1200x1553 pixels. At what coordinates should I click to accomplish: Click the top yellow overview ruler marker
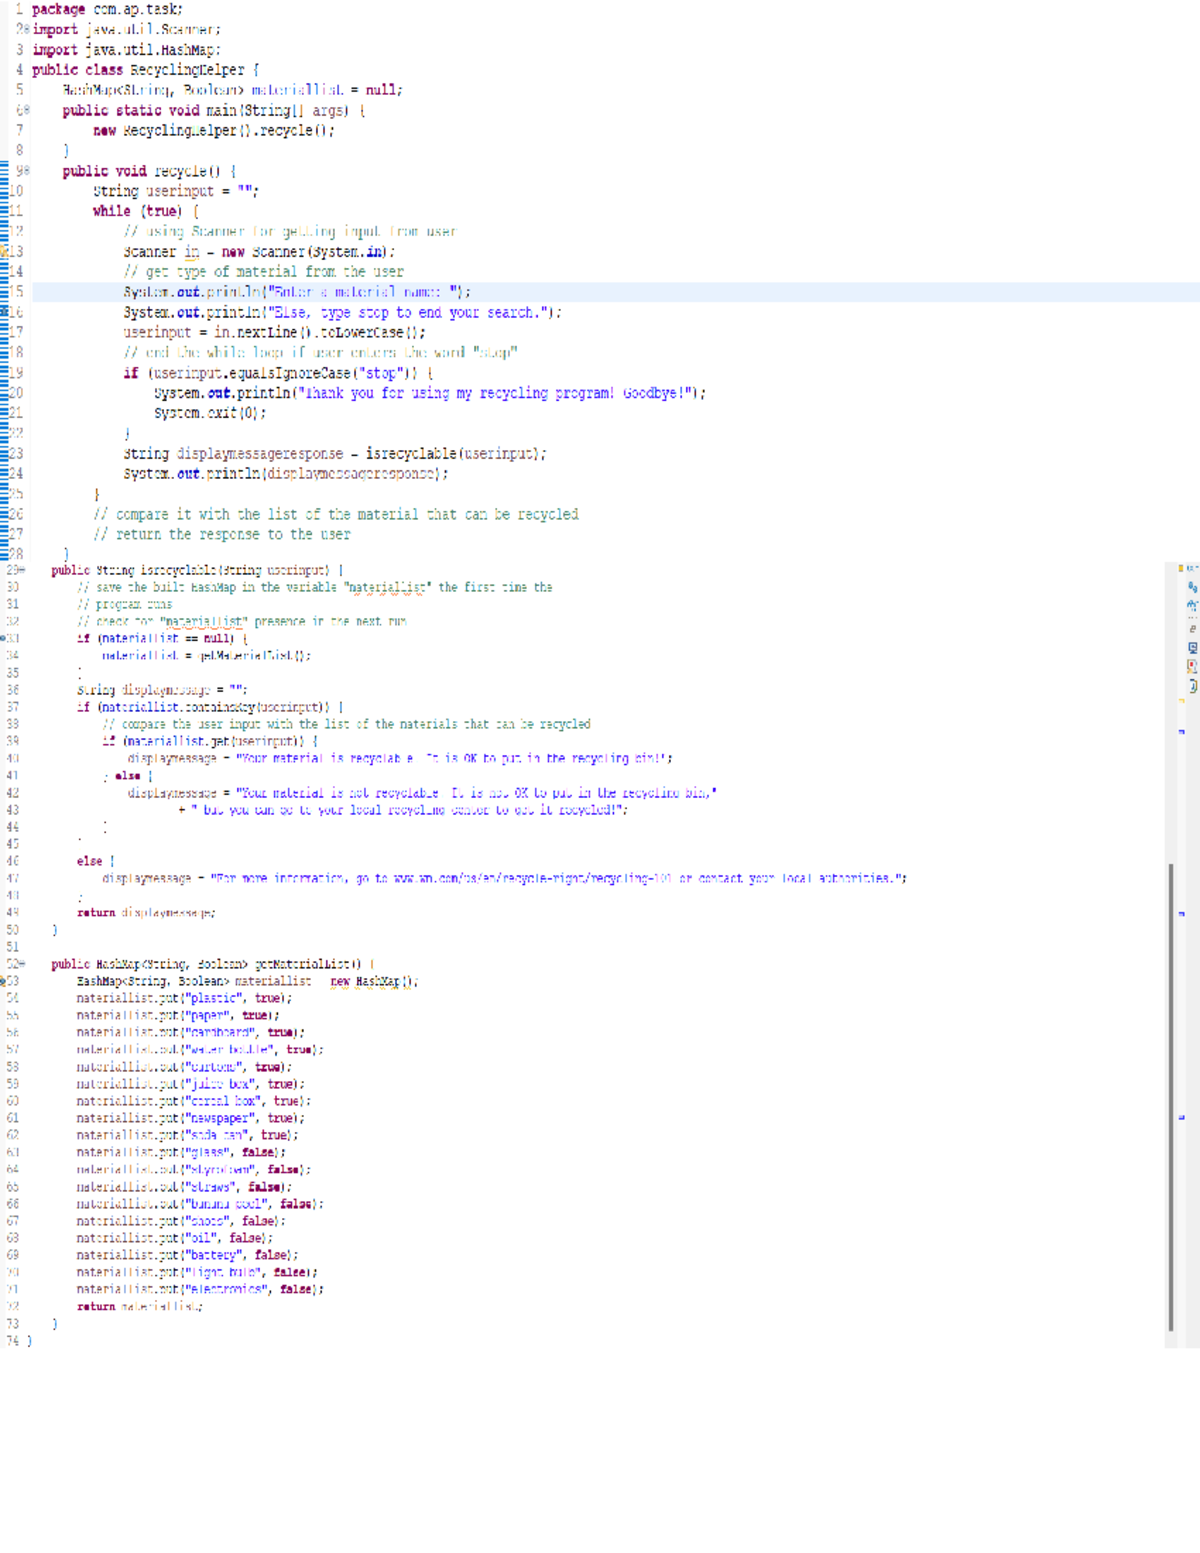point(1181,568)
